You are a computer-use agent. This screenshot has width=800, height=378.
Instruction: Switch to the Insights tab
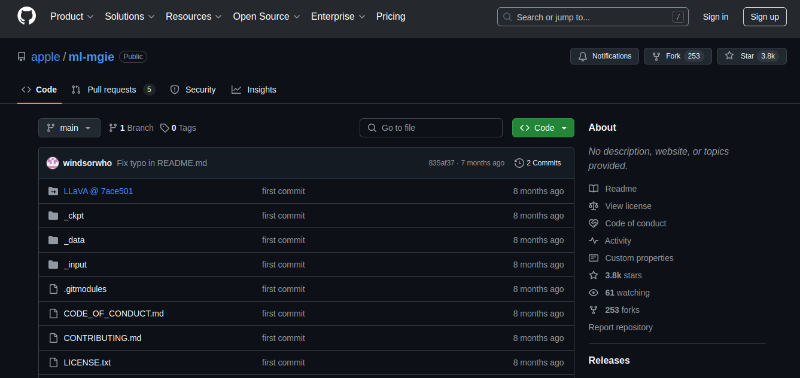click(x=254, y=90)
